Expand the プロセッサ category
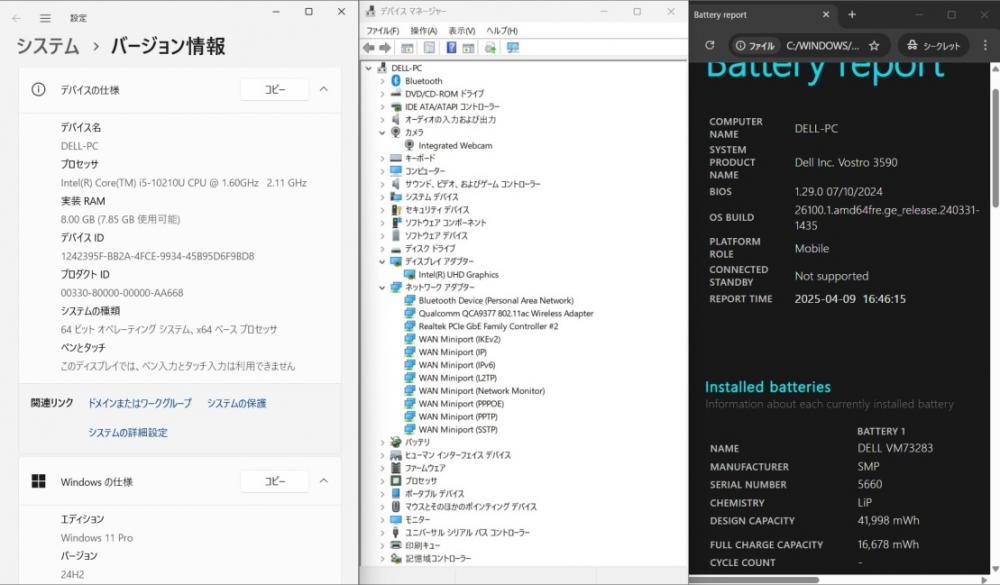This screenshot has width=1000, height=585. click(x=382, y=480)
